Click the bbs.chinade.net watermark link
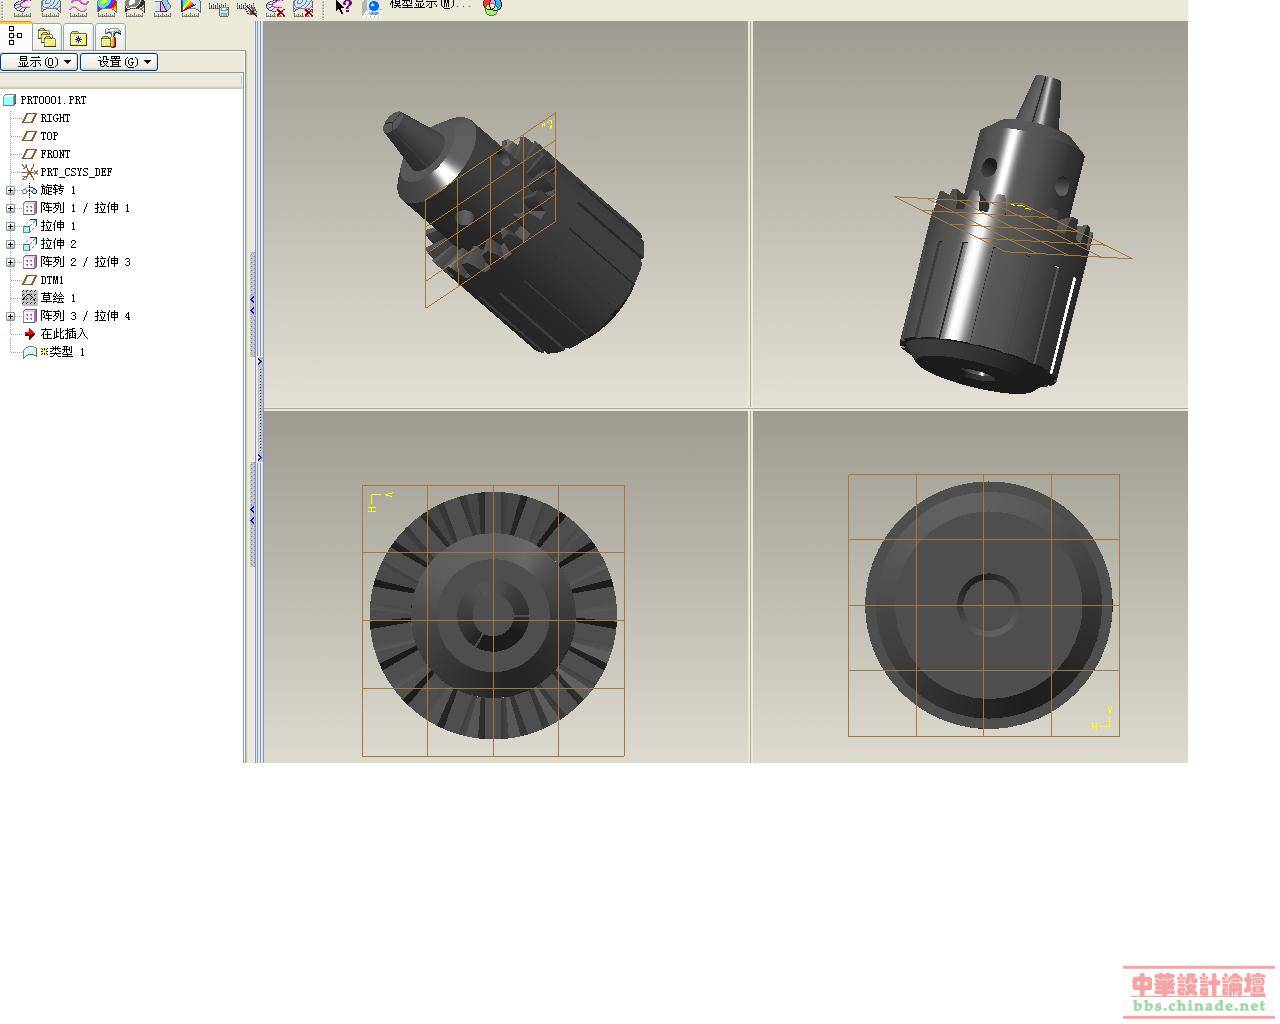1280x1024 pixels. click(1198, 1005)
